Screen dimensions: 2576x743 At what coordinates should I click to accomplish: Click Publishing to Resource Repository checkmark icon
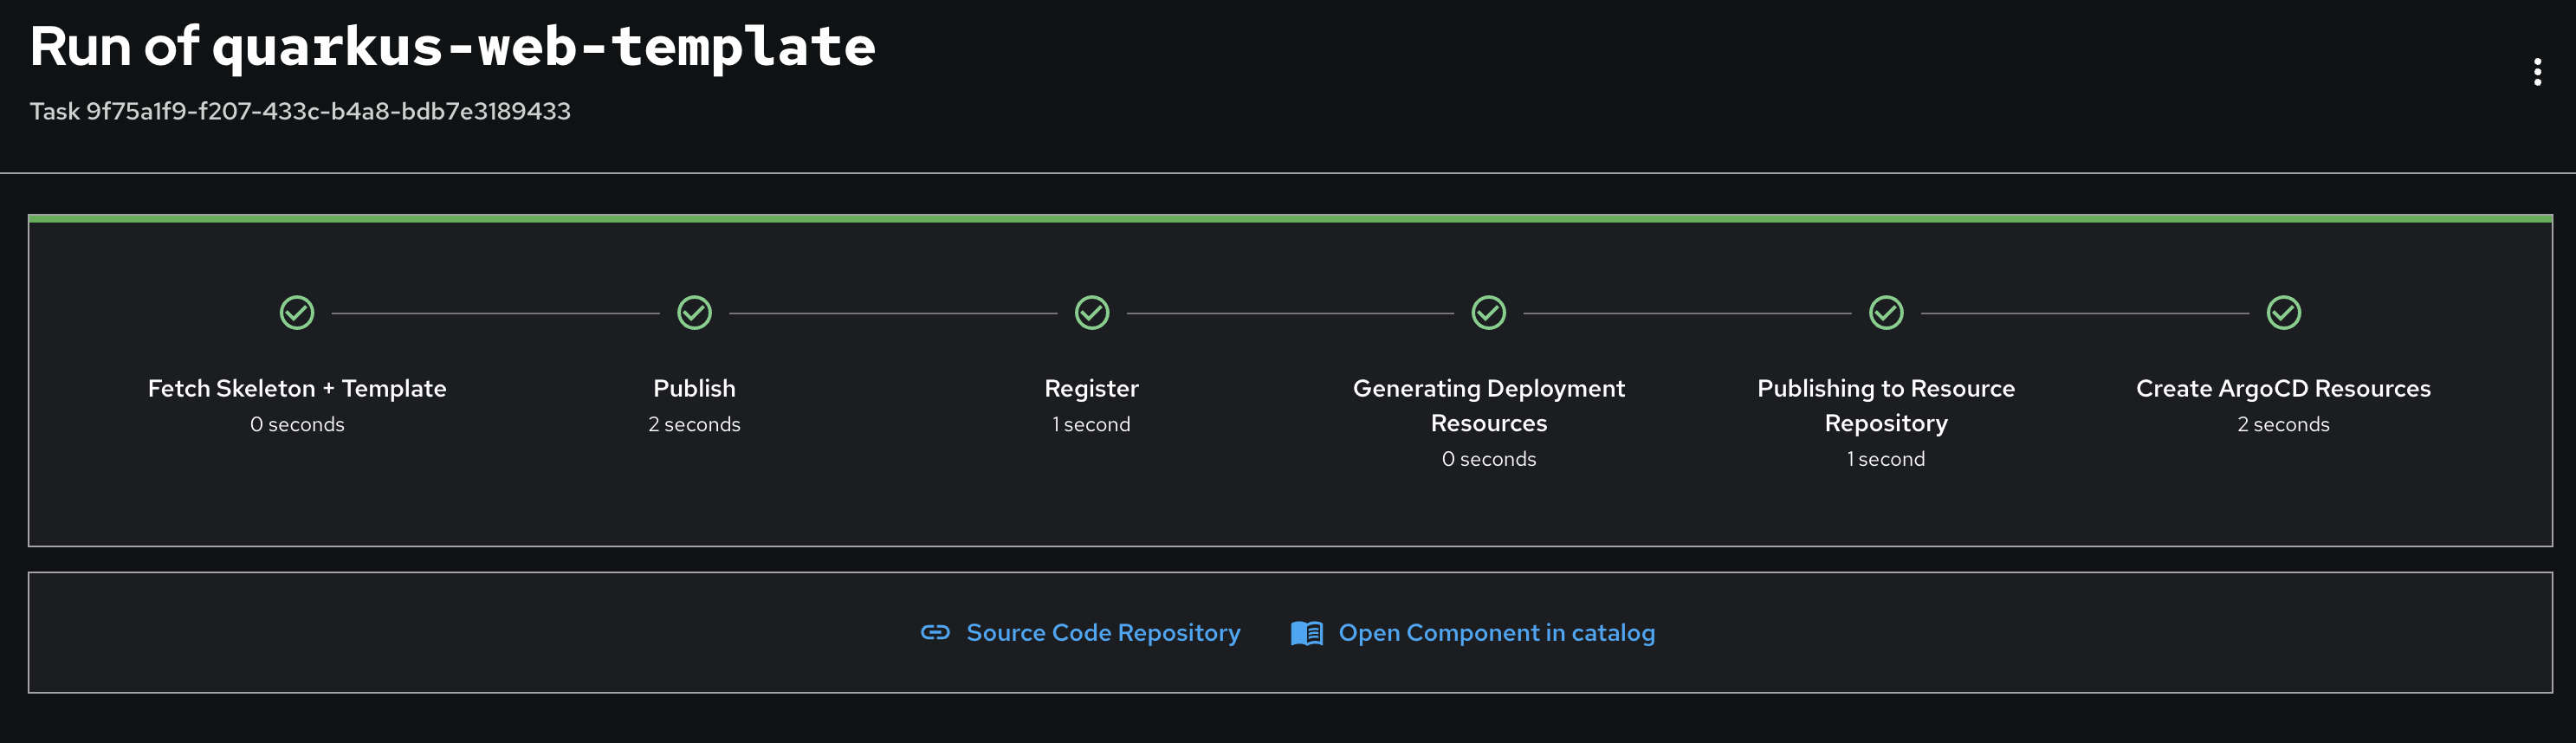pos(1886,313)
